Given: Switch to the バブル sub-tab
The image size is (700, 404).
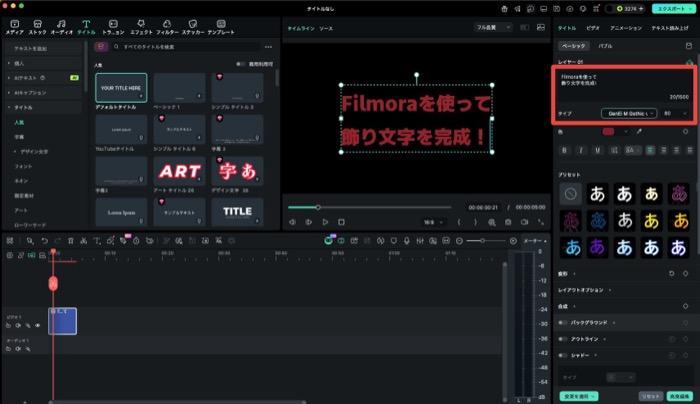Looking at the screenshot, I should [x=605, y=46].
